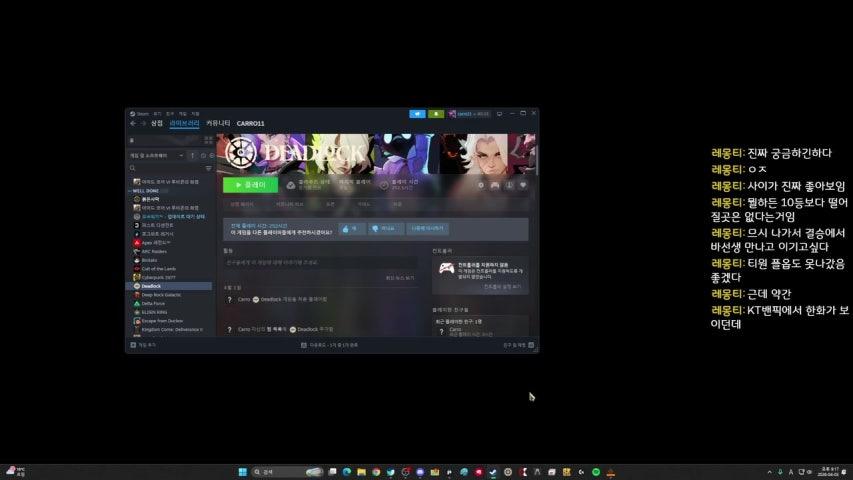Add Deadlock to favorites with heart icon
The height and width of the screenshot is (480, 853).
pos(523,185)
